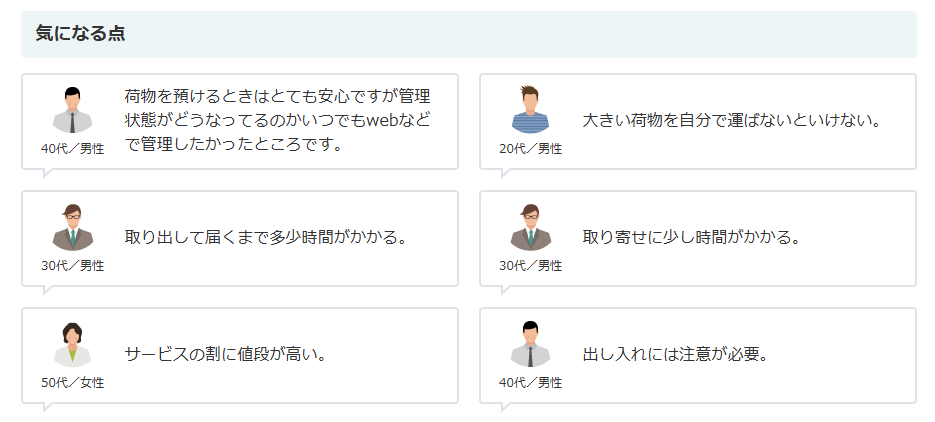Click avatar beside 出し入れには注意が必要 review
Image resolution: width=935 pixels, height=422 pixels.
(x=530, y=344)
